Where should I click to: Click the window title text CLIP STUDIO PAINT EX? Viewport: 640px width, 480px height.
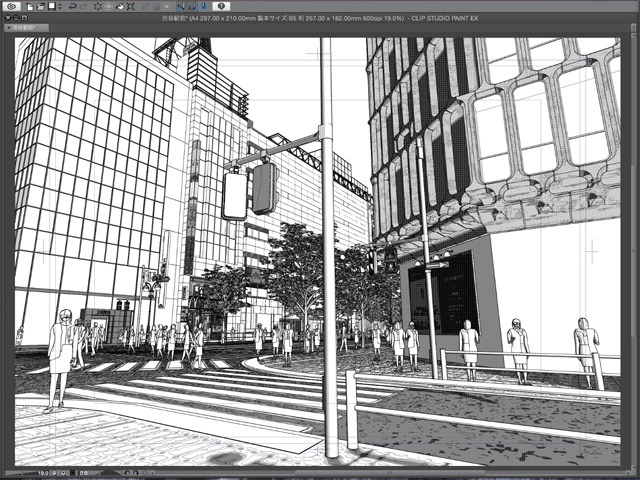click(x=445, y=18)
